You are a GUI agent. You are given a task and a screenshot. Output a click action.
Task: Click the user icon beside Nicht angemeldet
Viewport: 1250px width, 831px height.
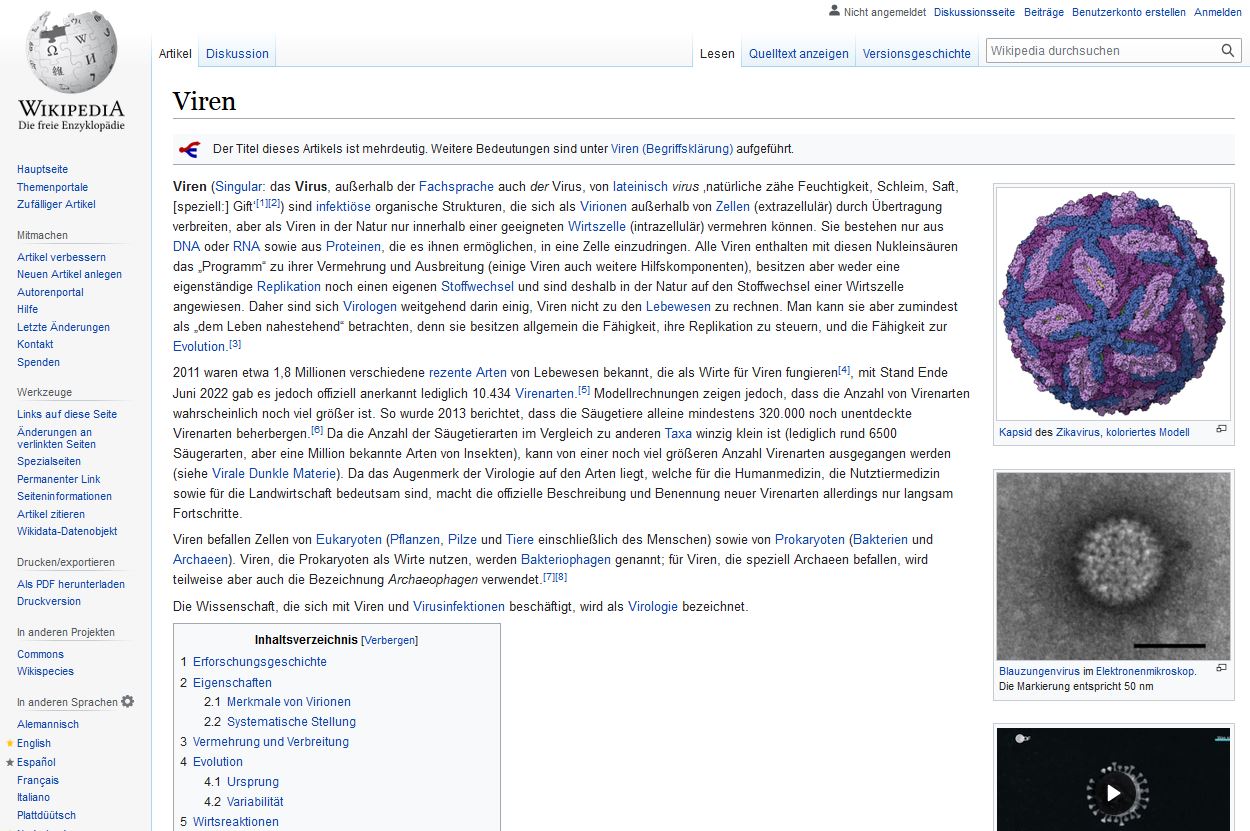(x=835, y=11)
